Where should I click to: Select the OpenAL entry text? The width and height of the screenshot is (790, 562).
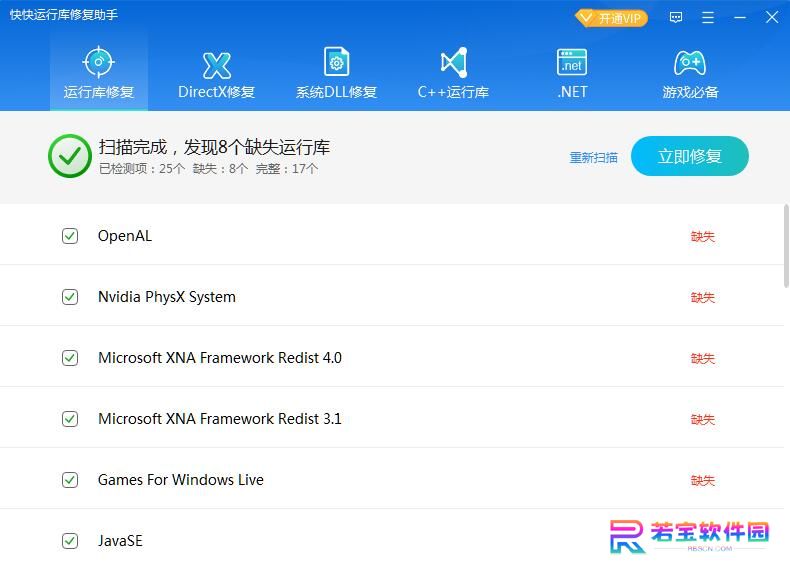[x=125, y=236]
